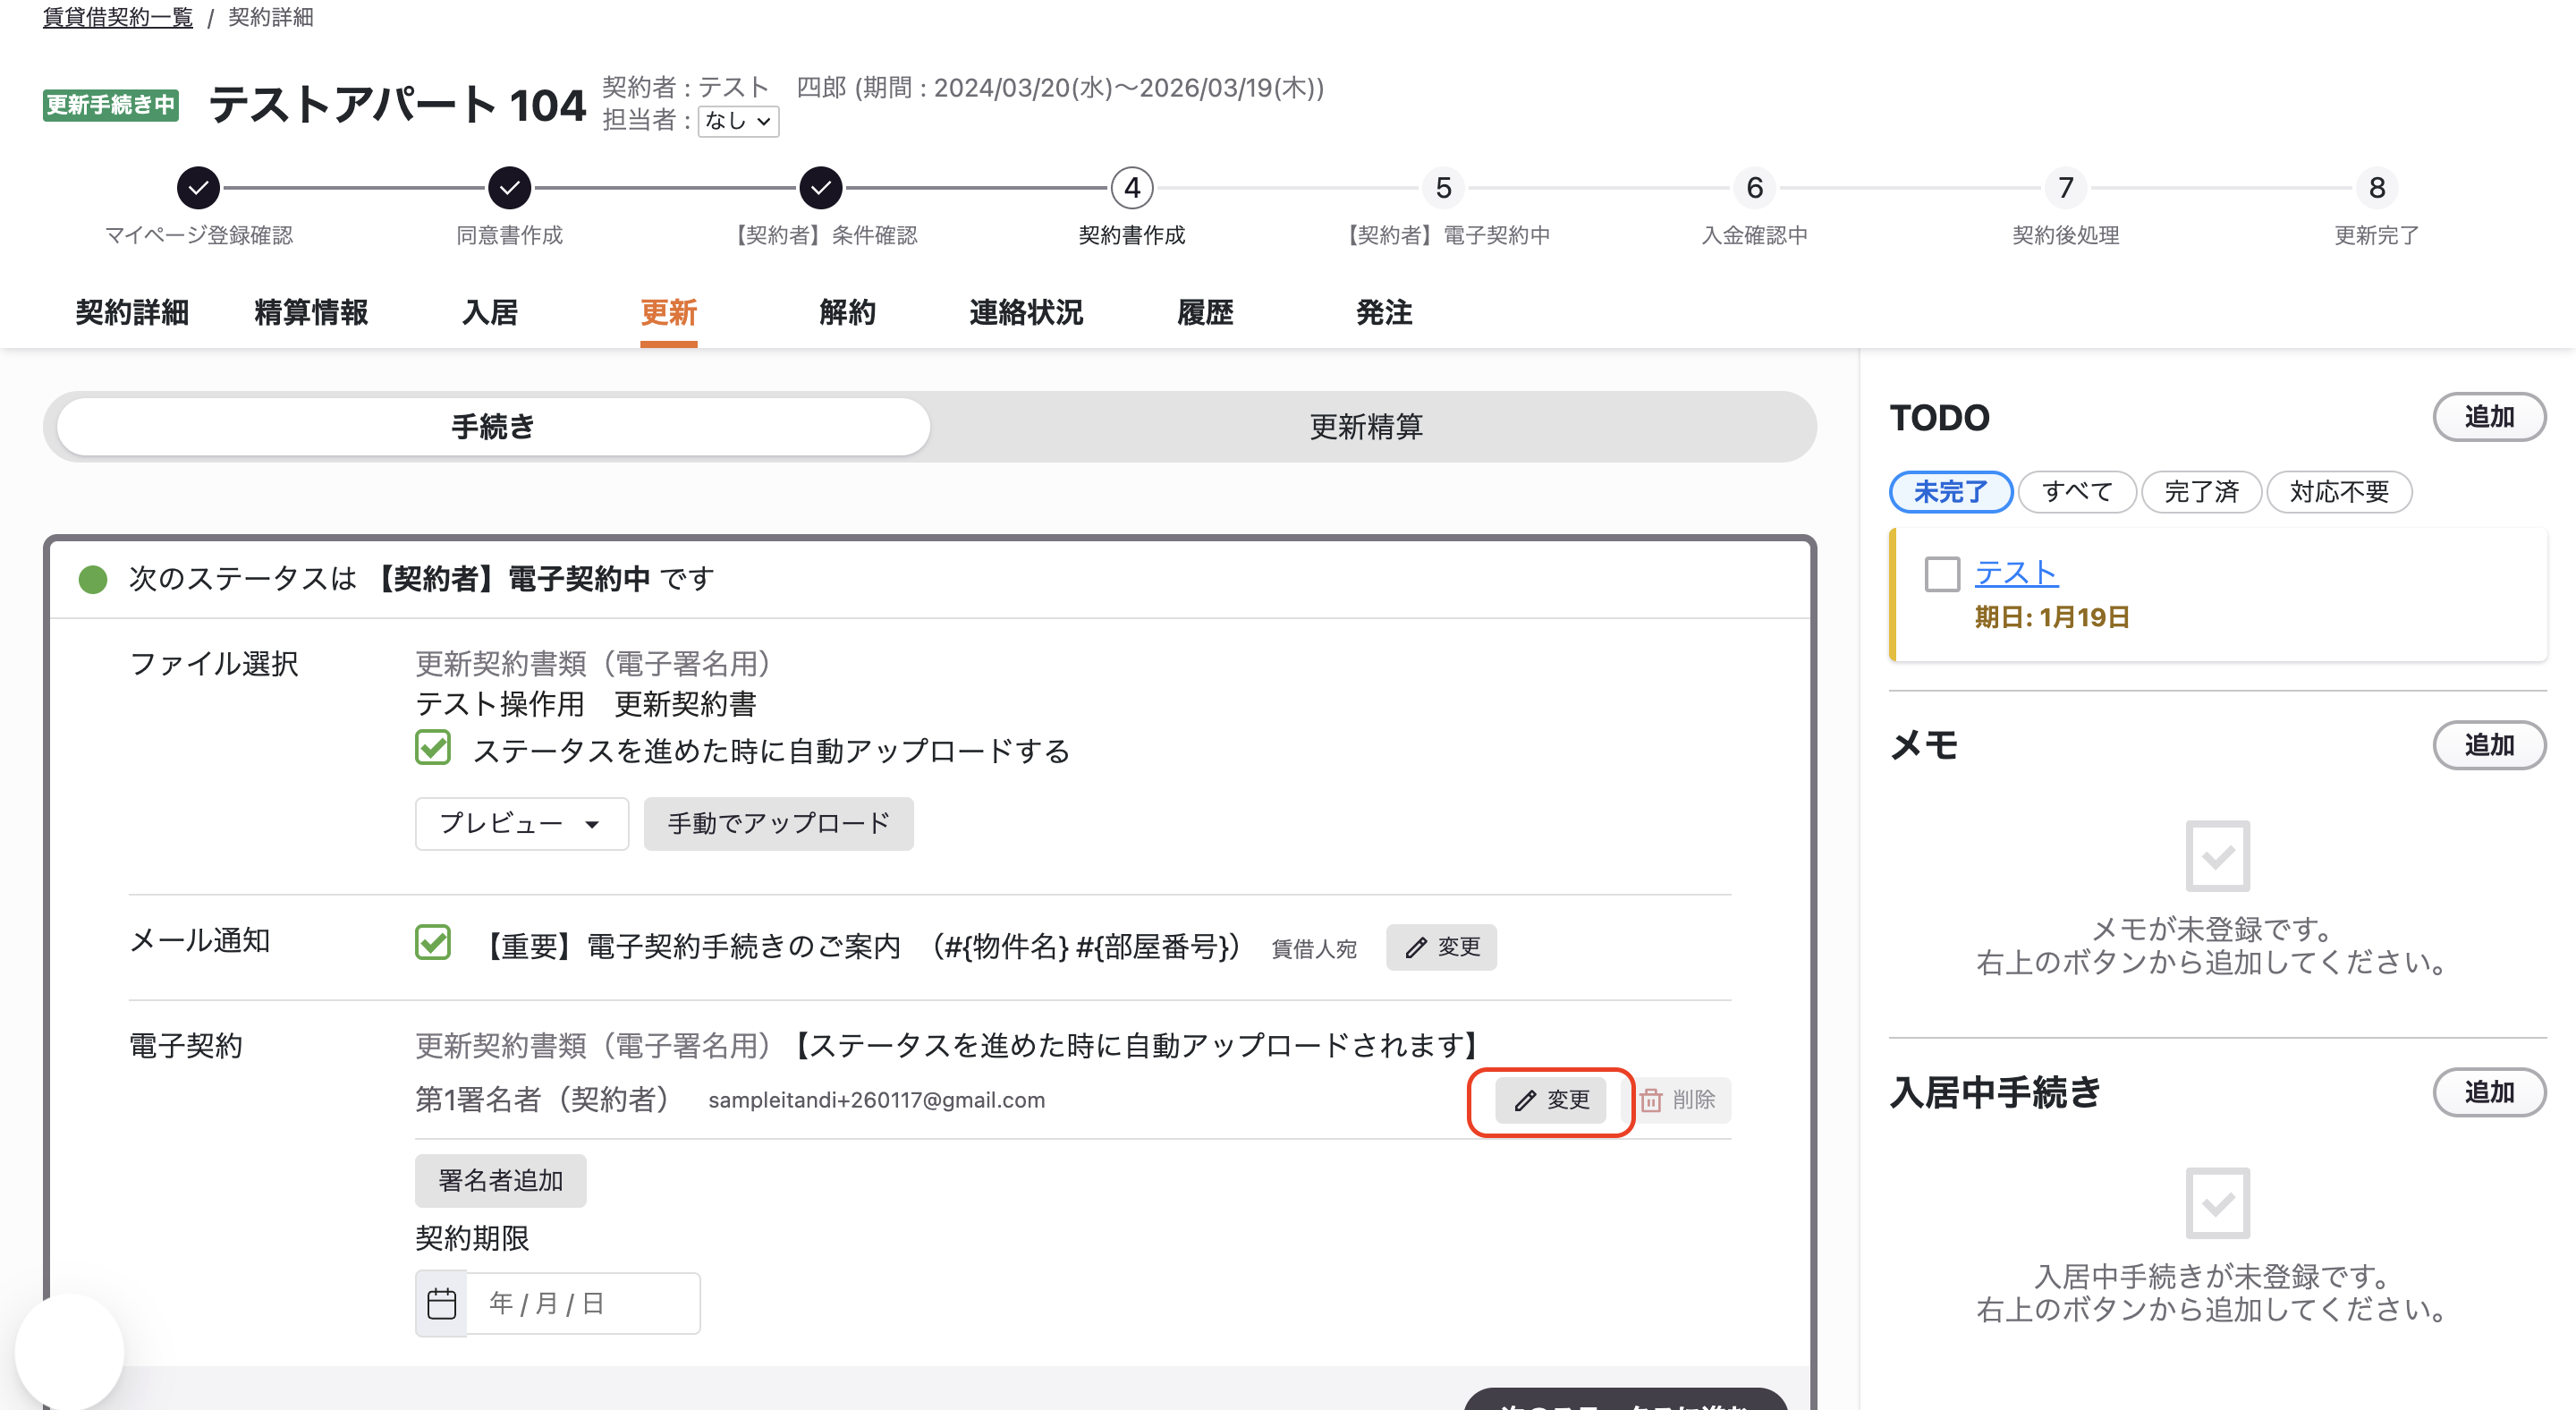
Task: Click 追加 in the 入居中手続き section
Action: 2489,1092
